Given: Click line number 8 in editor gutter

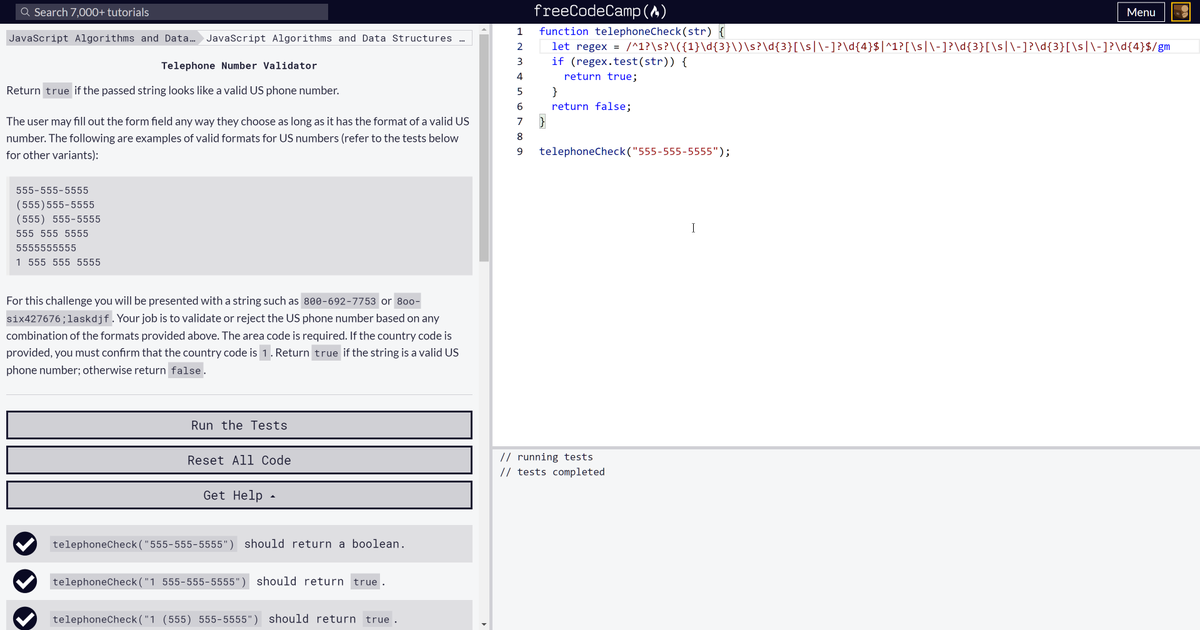Looking at the screenshot, I should click(519, 136).
